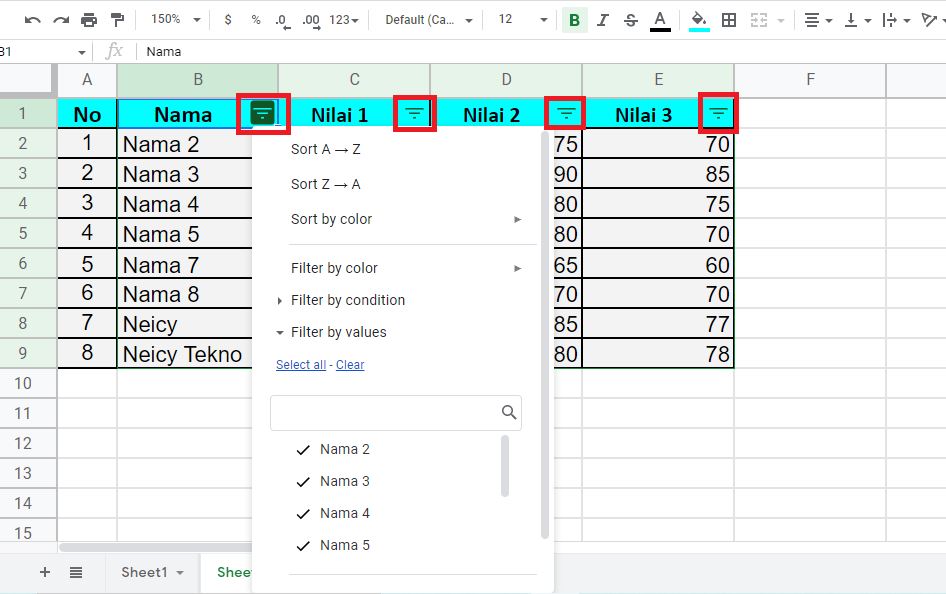Click the Nilai 3 value 78
Image resolution: width=946 pixels, height=594 pixels.
658,354
